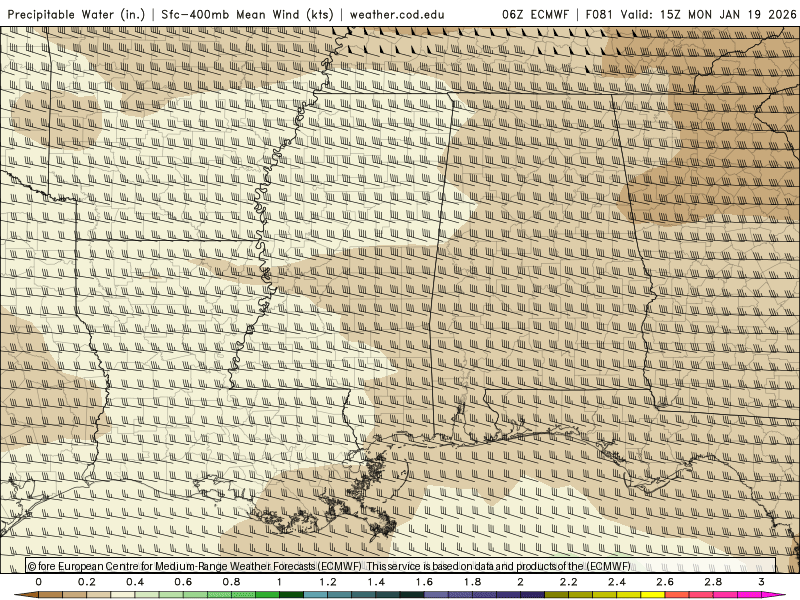This screenshot has height=600, width=800.
Task: Click the '1.2' label on the color scale
Action: click(x=328, y=582)
